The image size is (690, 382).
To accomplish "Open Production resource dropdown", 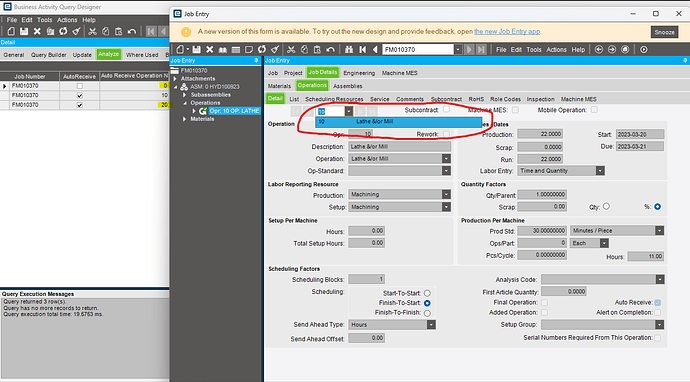I will [x=446, y=194].
